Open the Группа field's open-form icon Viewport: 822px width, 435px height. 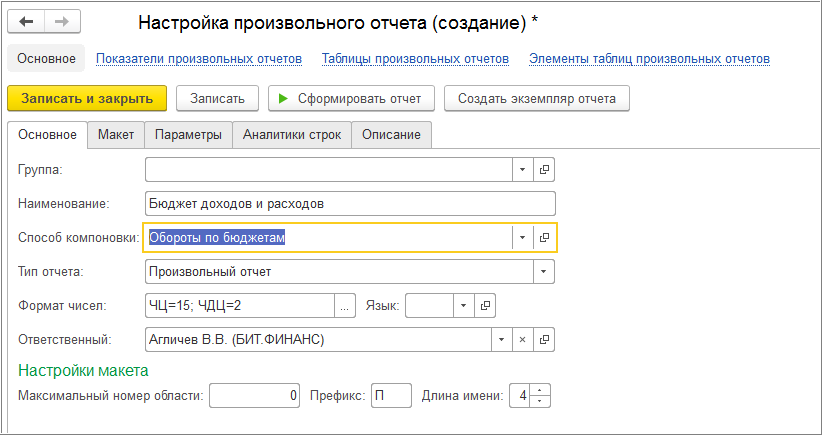[x=544, y=170]
